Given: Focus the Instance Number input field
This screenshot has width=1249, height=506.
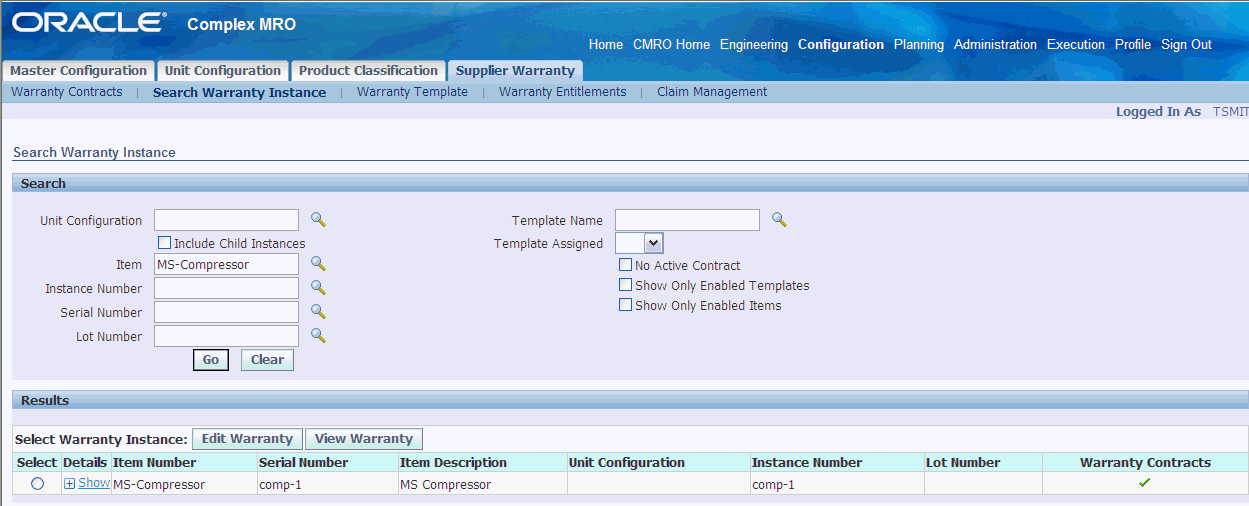Looking at the screenshot, I should point(226,288).
